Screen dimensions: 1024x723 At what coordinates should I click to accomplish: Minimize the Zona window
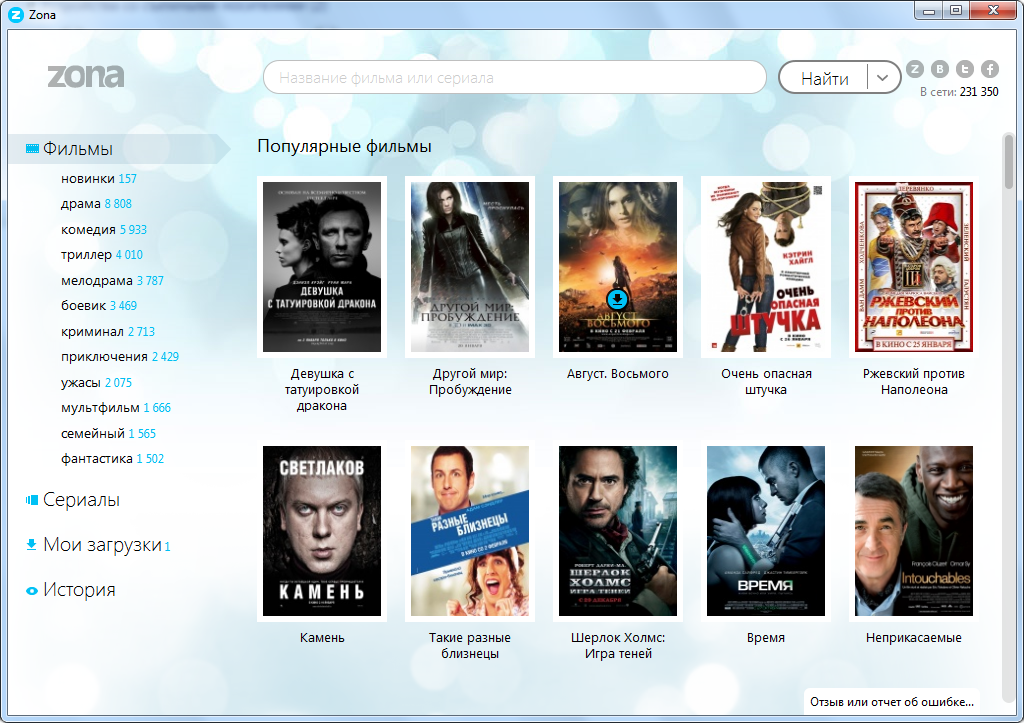pyautogui.click(x=928, y=11)
